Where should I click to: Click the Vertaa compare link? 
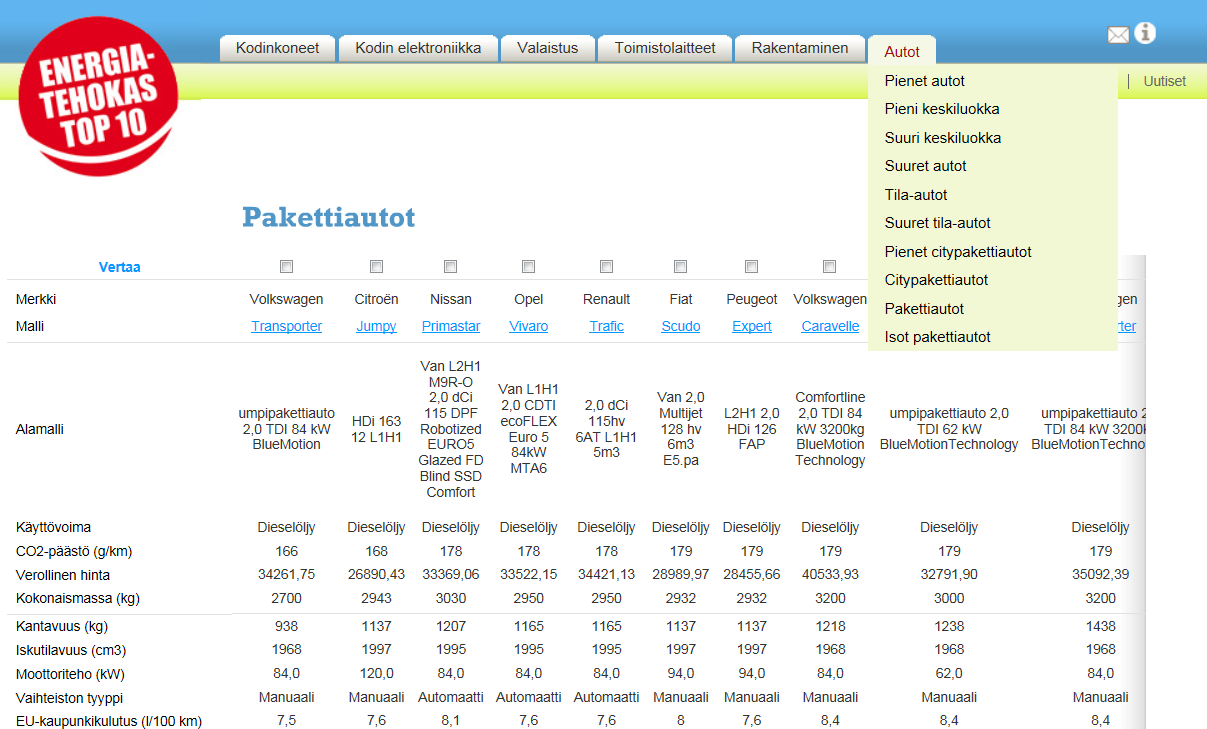[120, 267]
